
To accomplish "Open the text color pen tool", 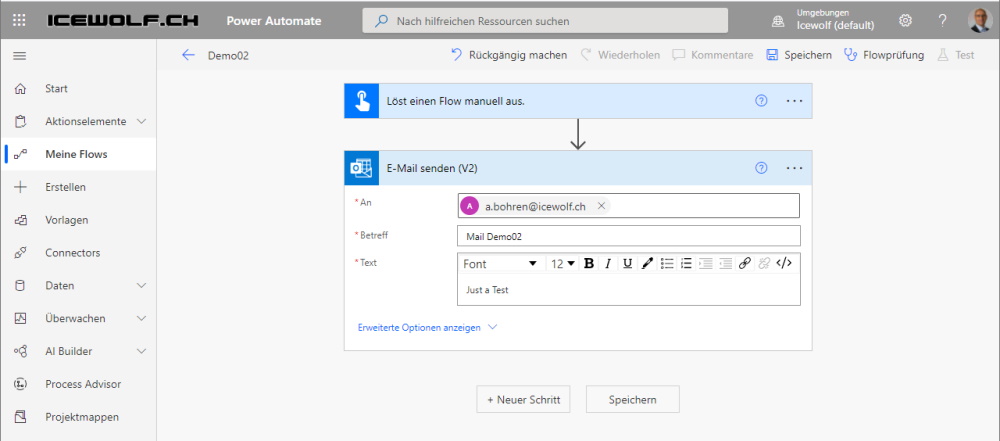I will [647, 264].
